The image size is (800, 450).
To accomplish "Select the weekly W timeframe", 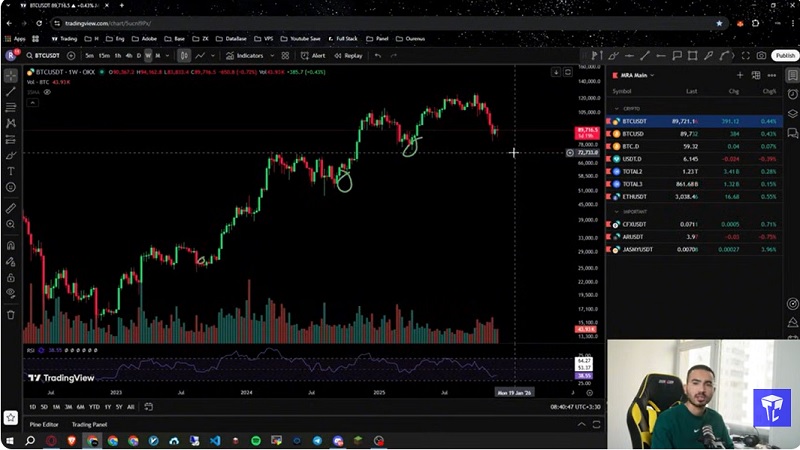I will (x=148, y=56).
